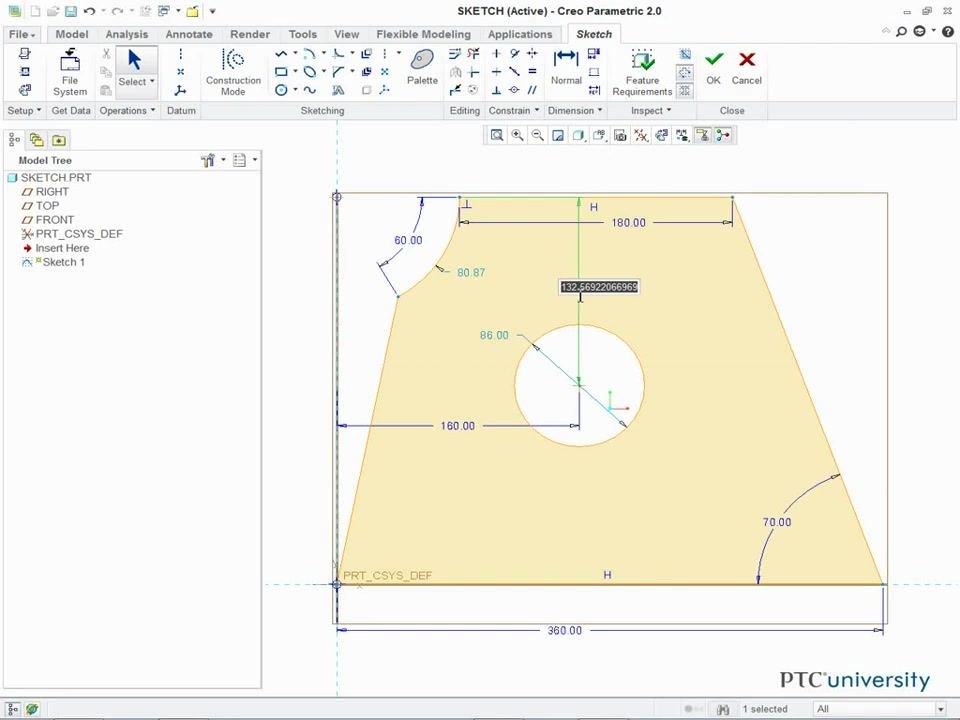Viewport: 960px width, 720px height.
Task: Open Feature Requirements check
Action: tap(642, 72)
